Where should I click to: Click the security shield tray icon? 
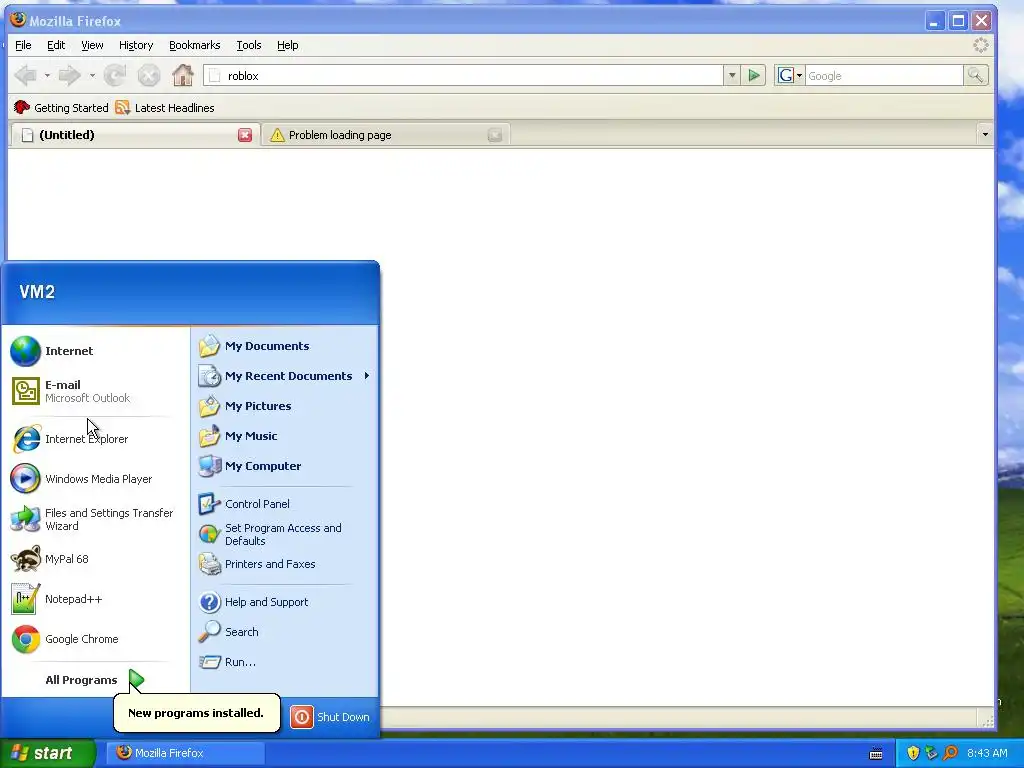913,753
